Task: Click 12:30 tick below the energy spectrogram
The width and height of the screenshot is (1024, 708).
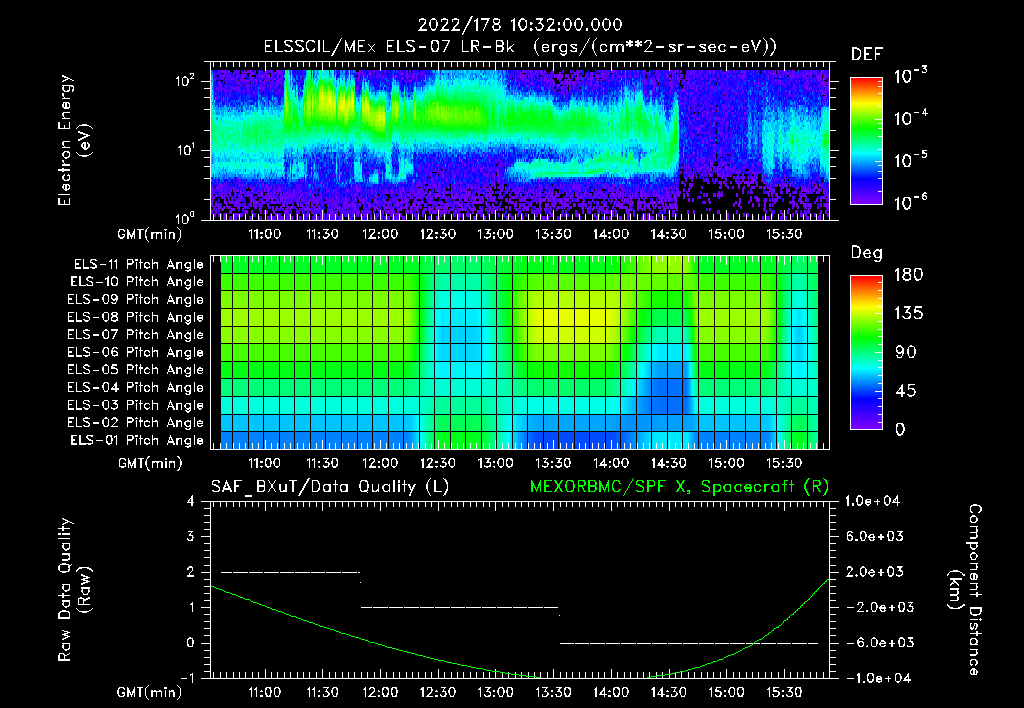Action: click(x=438, y=234)
